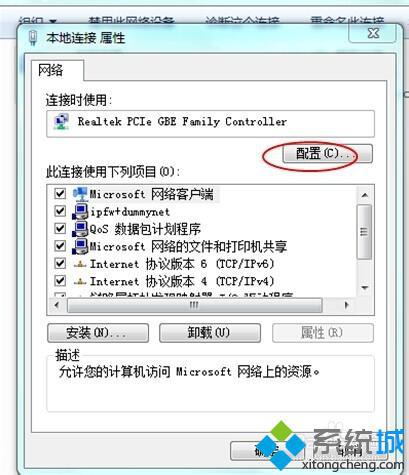Click the 安装(N)... button
The height and width of the screenshot is (475, 409).
click(98, 333)
